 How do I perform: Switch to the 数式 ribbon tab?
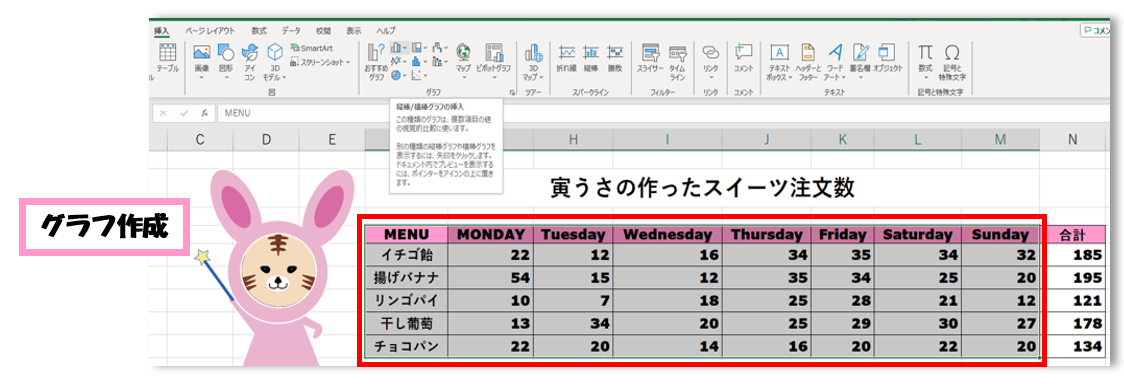point(259,30)
